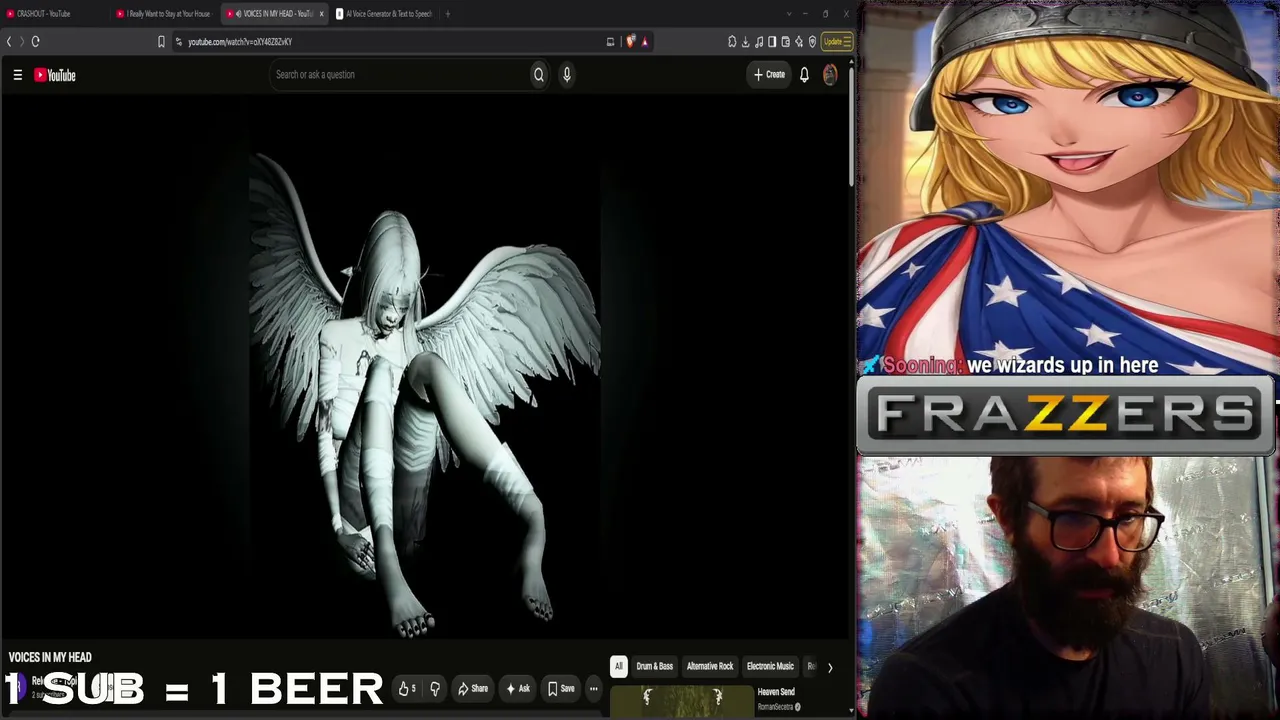Click the YouTube search magnifier button

538,74
